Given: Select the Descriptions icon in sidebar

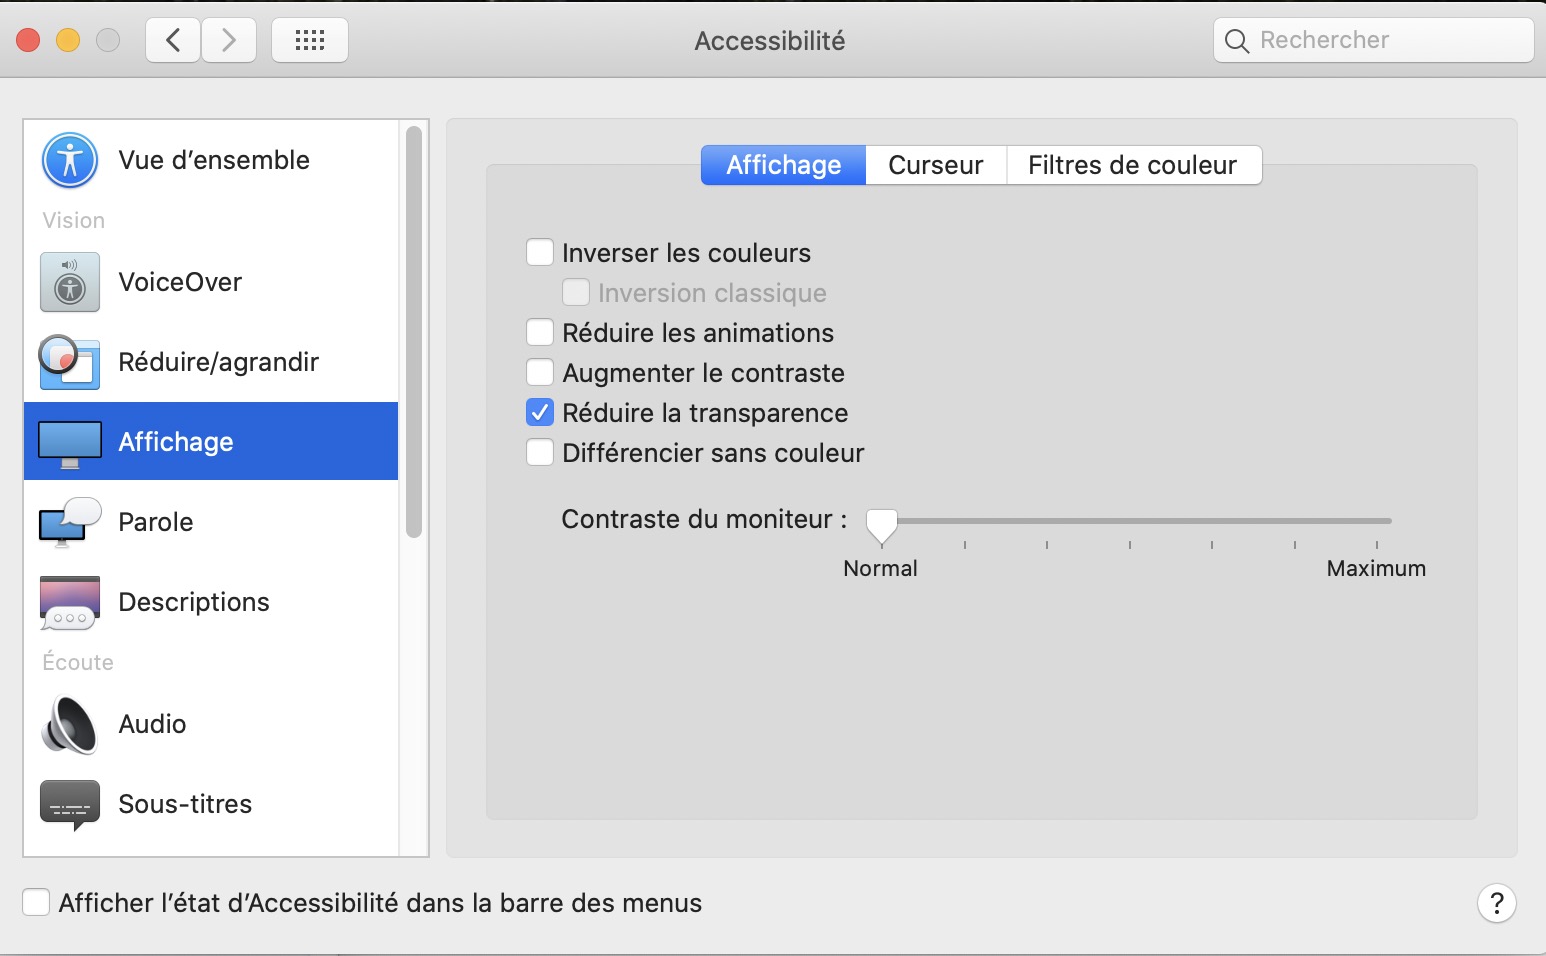Looking at the screenshot, I should 70,602.
